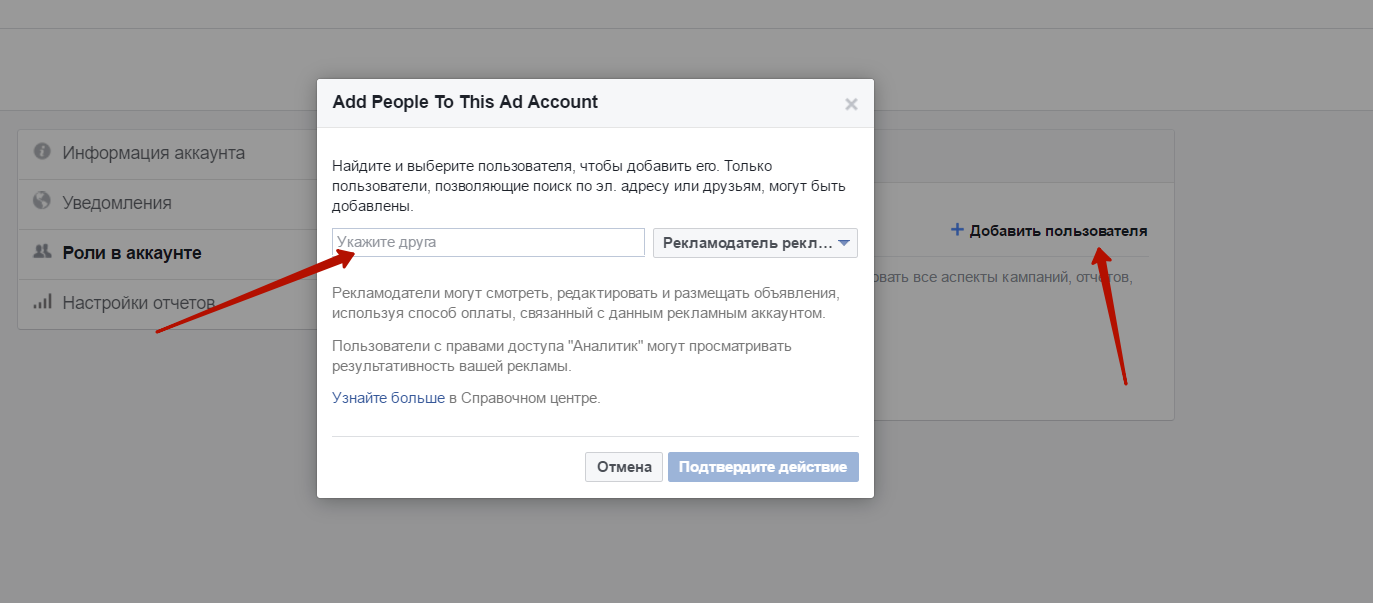Viewport: 1373px width, 603px height.
Task: Click the plus icon before Добавить пользователя
Action: click(957, 230)
